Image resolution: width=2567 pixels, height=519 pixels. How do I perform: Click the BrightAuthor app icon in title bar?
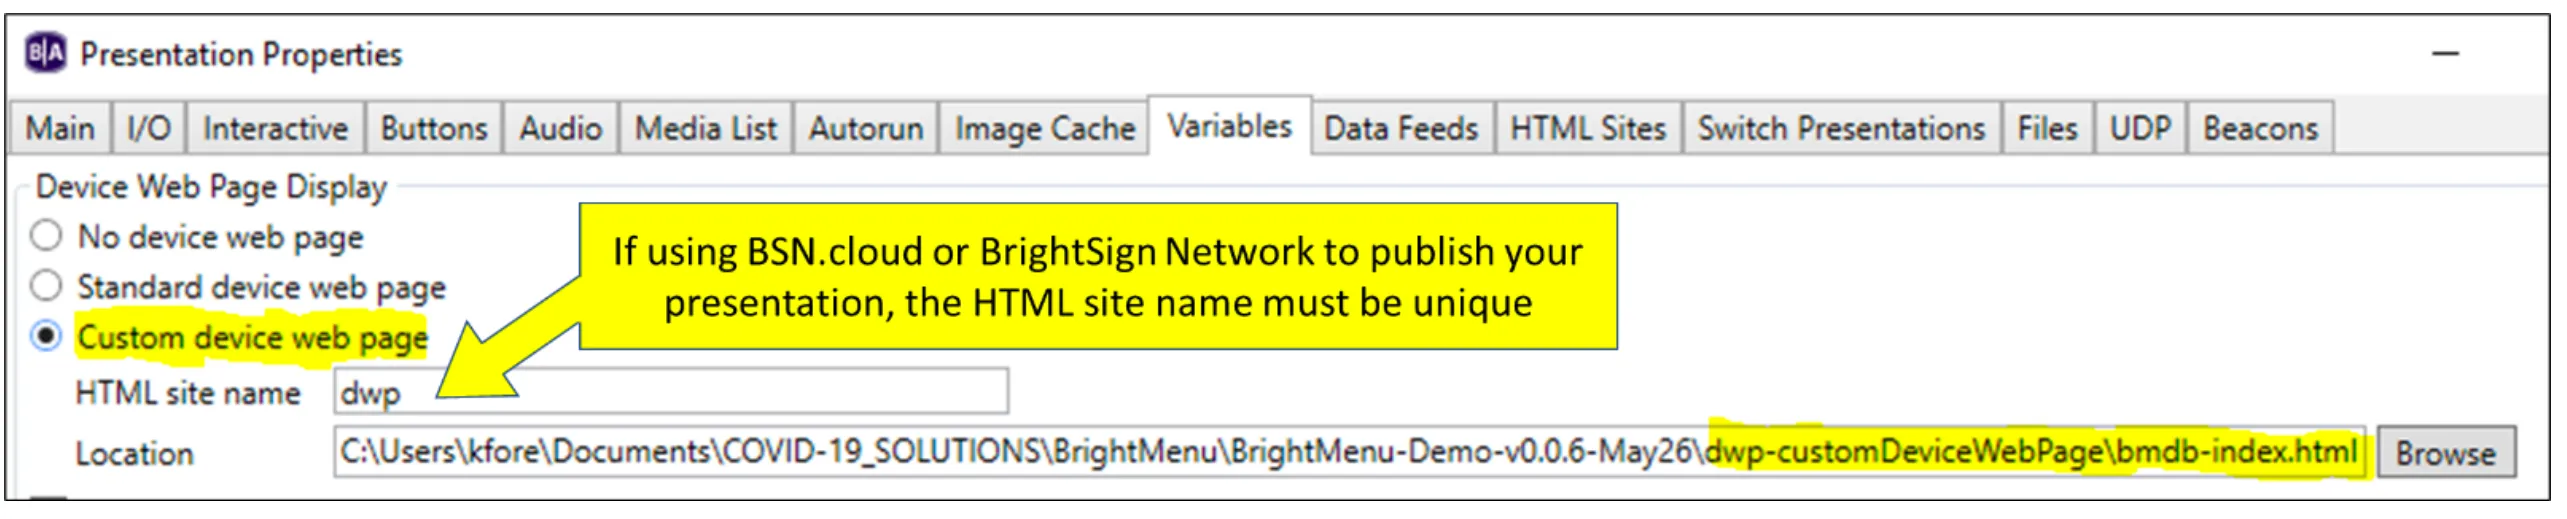click(45, 53)
